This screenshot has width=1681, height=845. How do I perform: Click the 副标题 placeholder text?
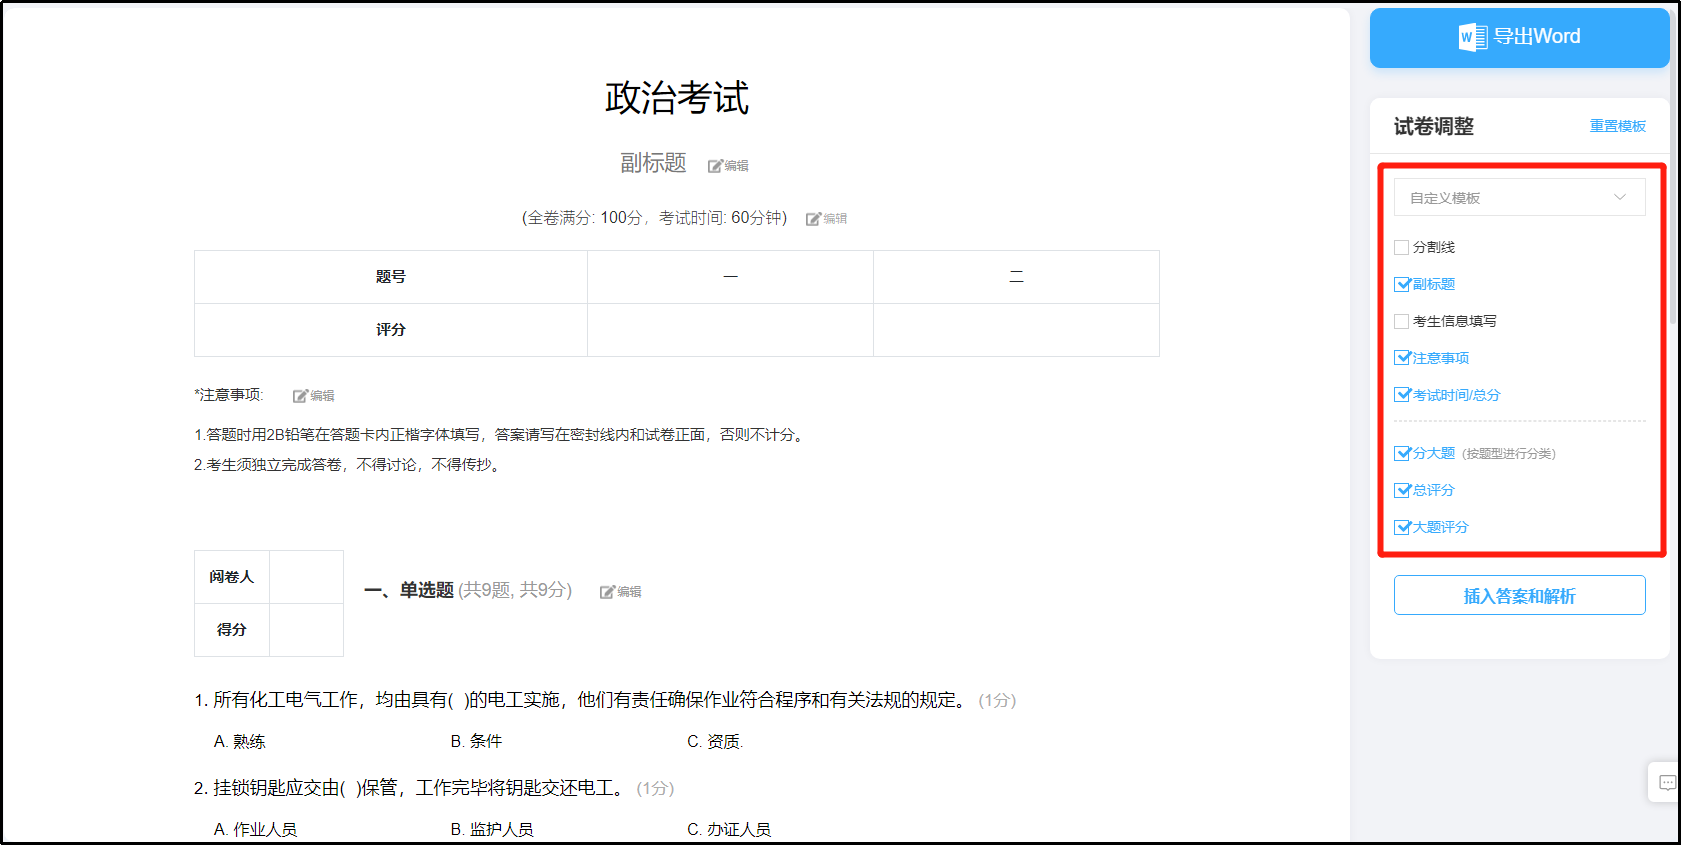(x=653, y=163)
